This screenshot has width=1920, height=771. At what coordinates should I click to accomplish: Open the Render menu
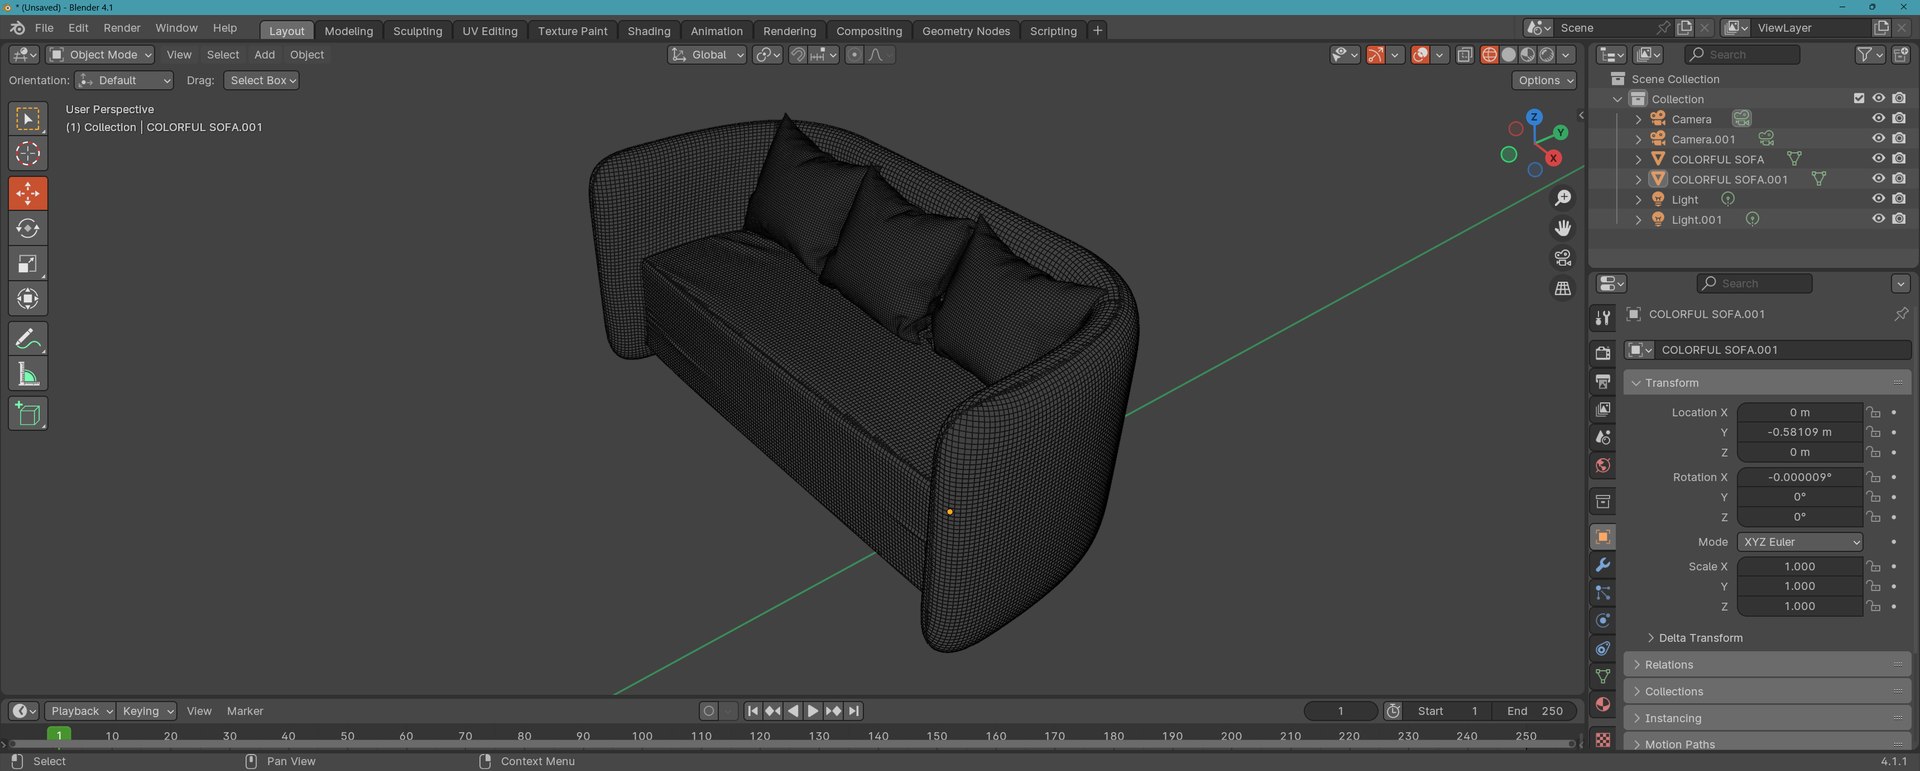pyautogui.click(x=122, y=28)
